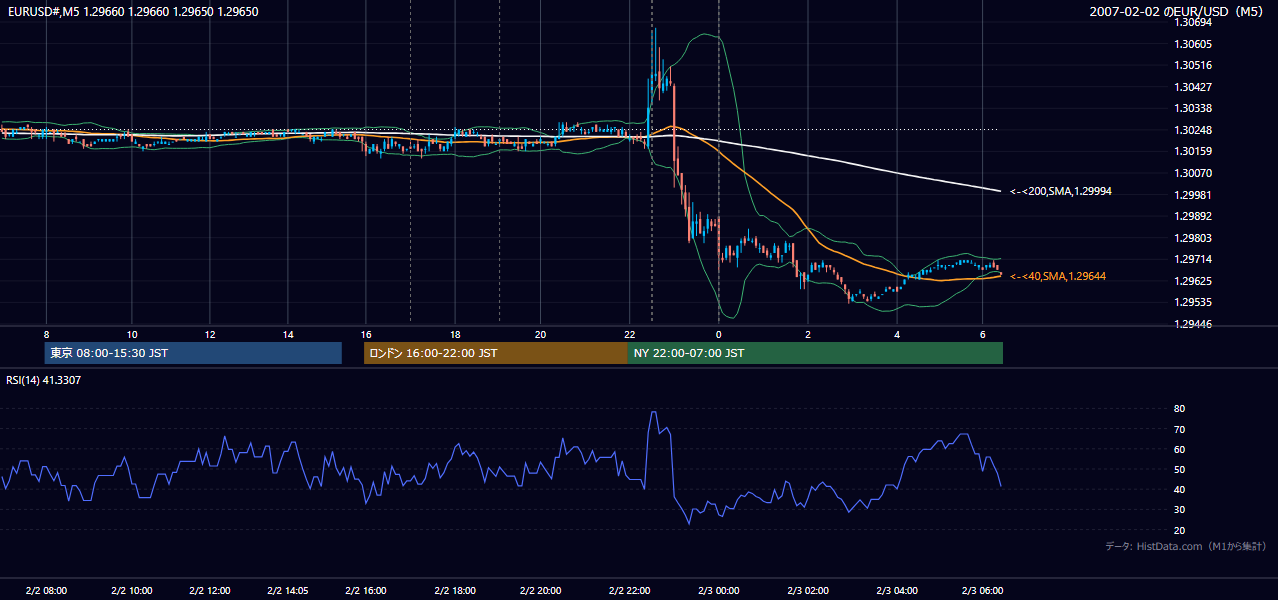Click the 2/2 14:05 time label
Viewport: 1278px width, 600px height.
pos(288,591)
